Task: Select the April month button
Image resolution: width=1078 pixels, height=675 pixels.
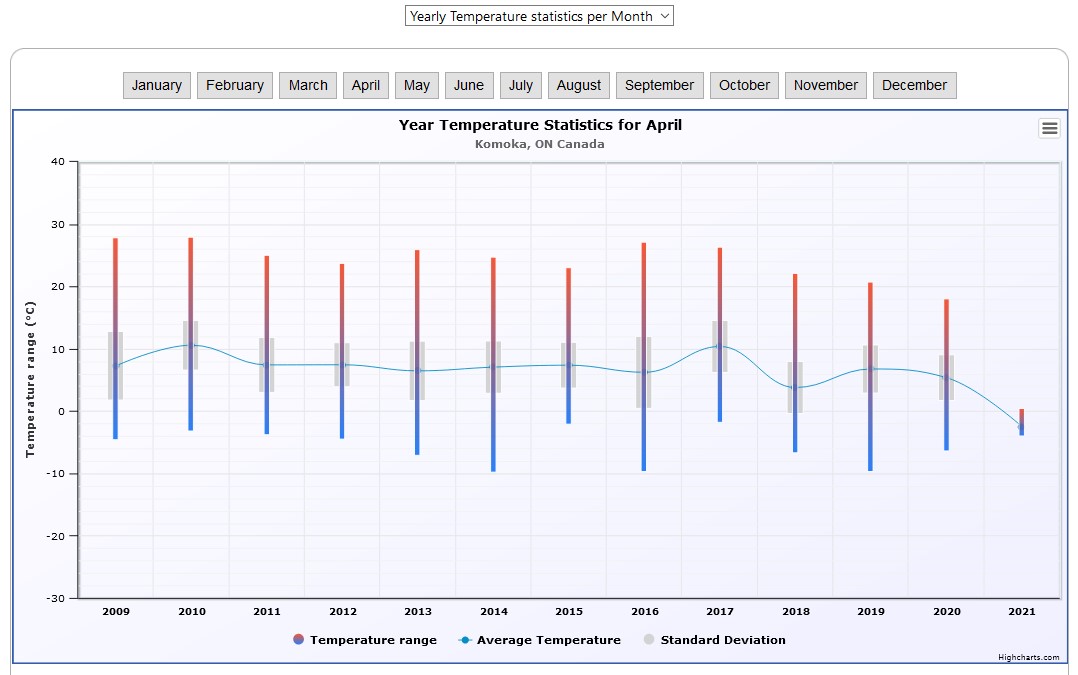Action: pyautogui.click(x=366, y=85)
